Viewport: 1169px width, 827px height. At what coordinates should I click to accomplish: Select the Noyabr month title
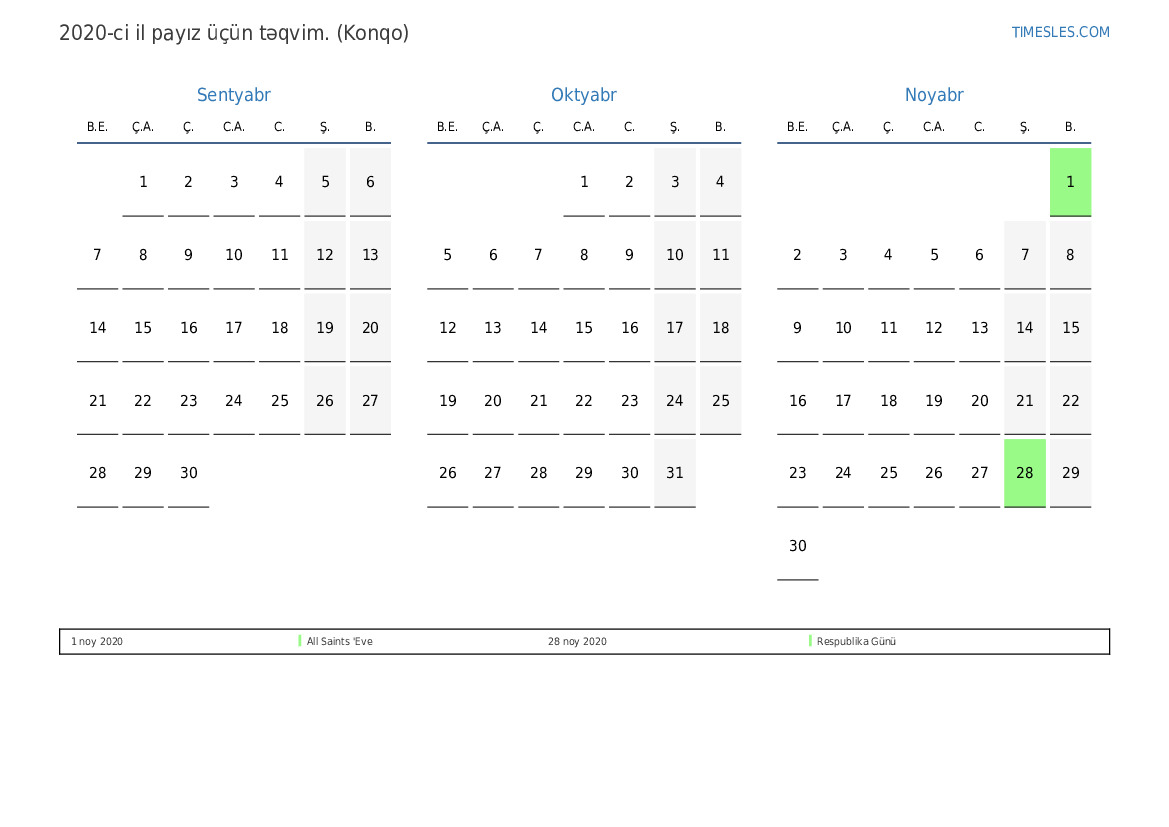tap(933, 95)
